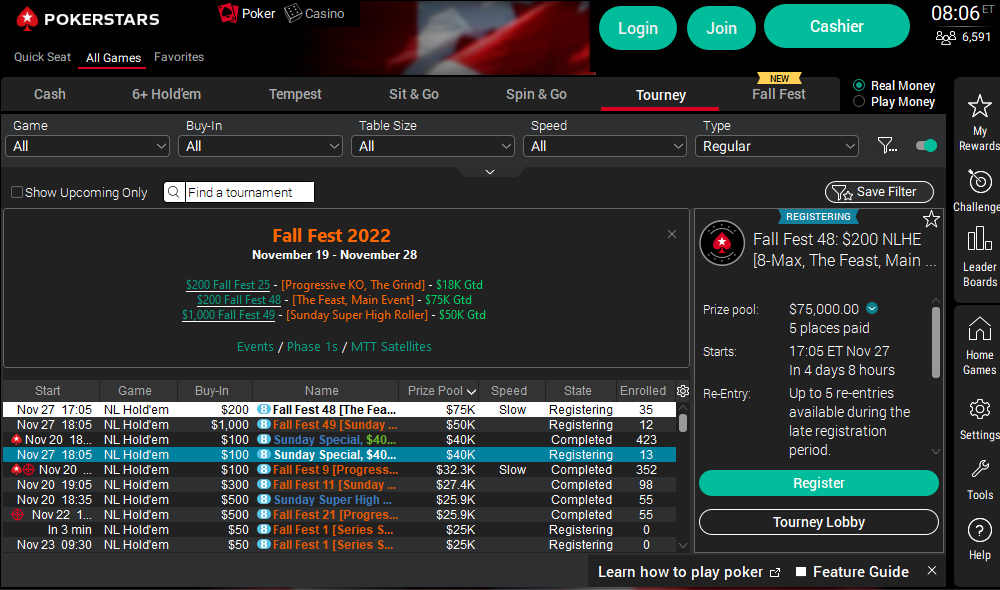Expand the filters with the chevron below
Screen dimensions: 1000x590
[490, 172]
